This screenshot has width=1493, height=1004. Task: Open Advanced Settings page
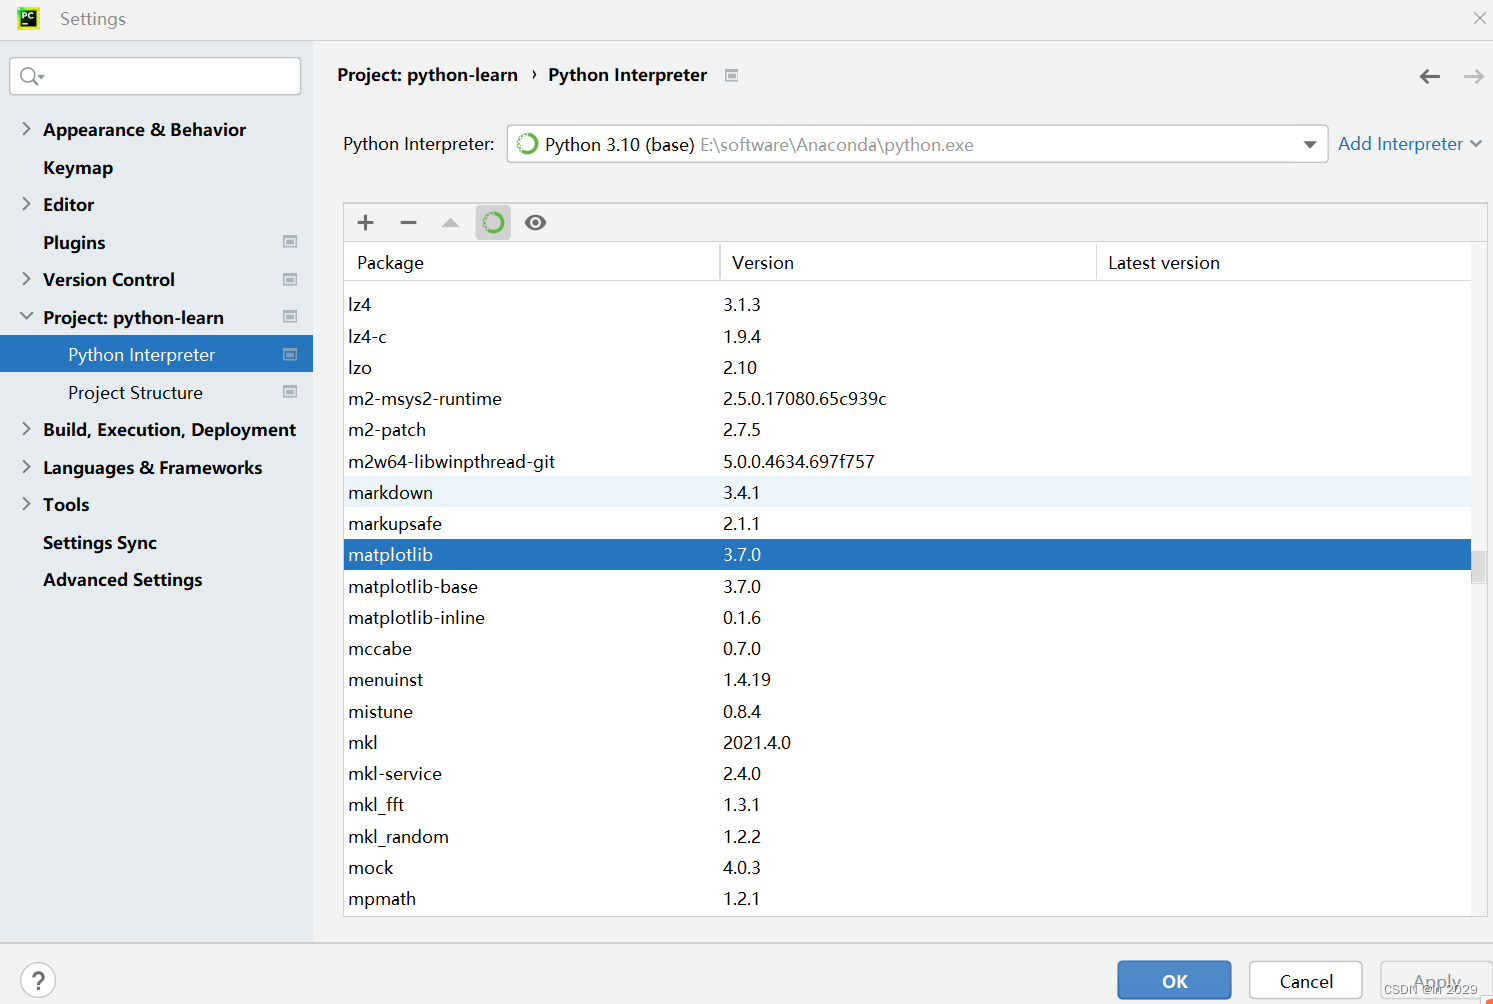pyautogui.click(x=122, y=580)
